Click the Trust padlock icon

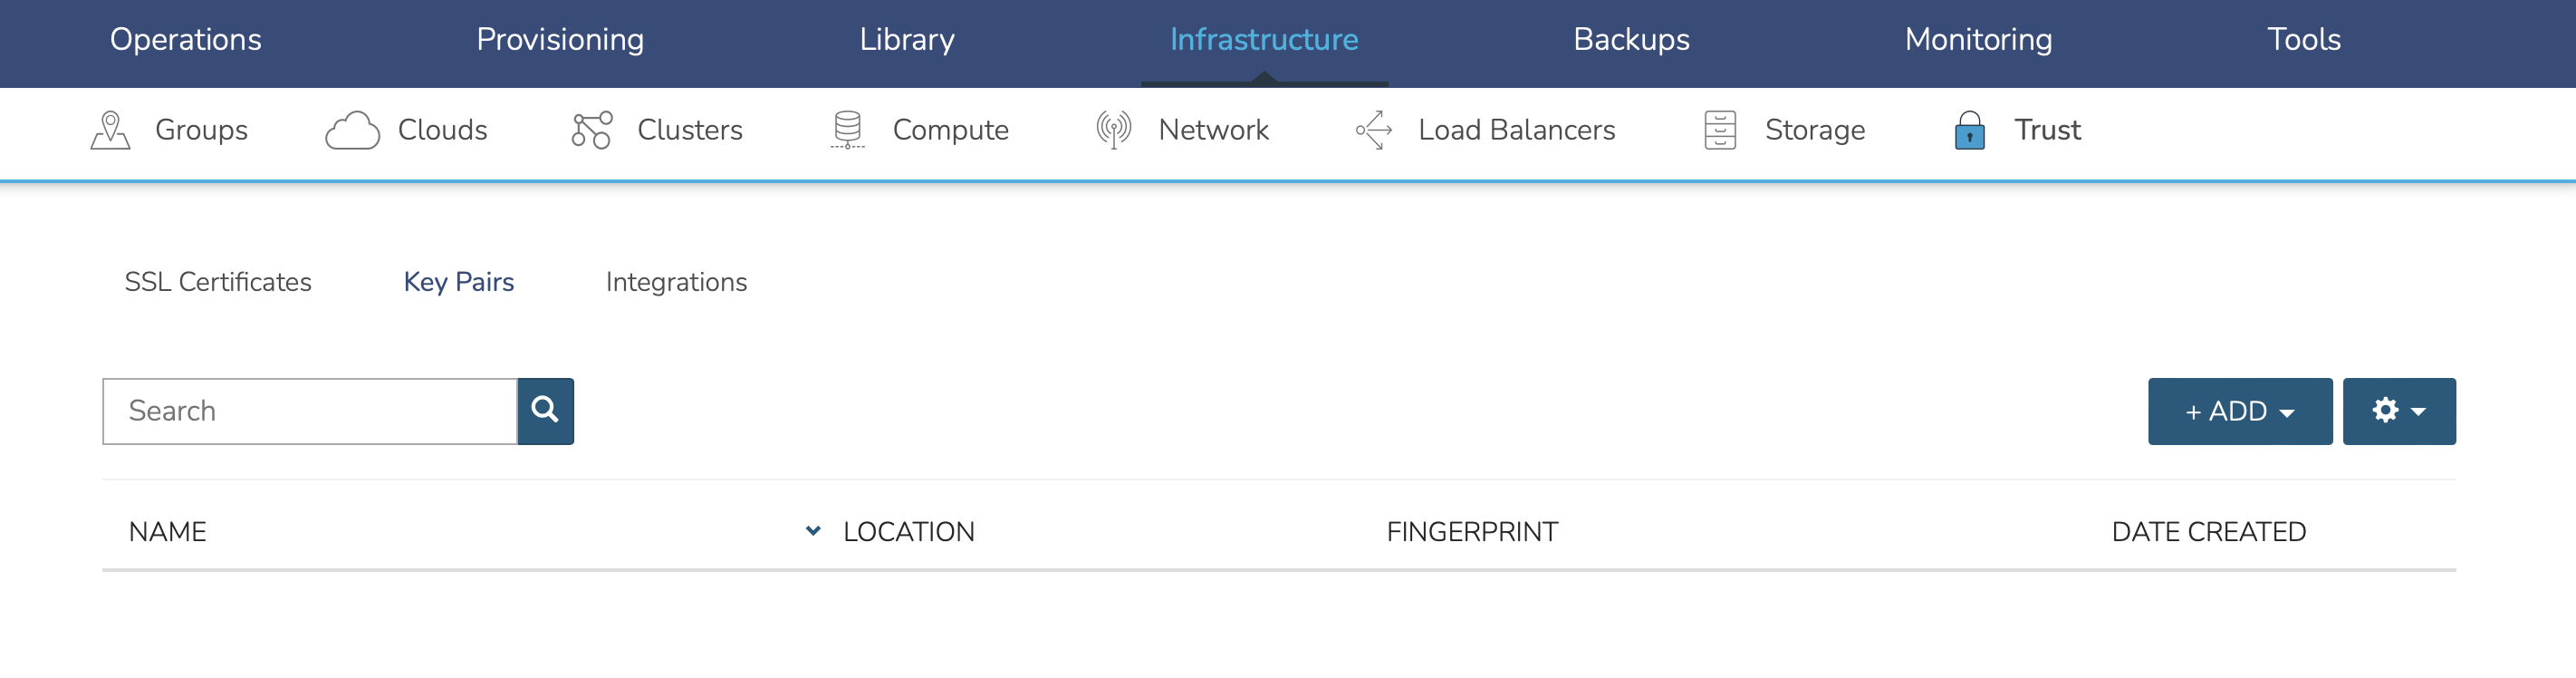(1969, 130)
